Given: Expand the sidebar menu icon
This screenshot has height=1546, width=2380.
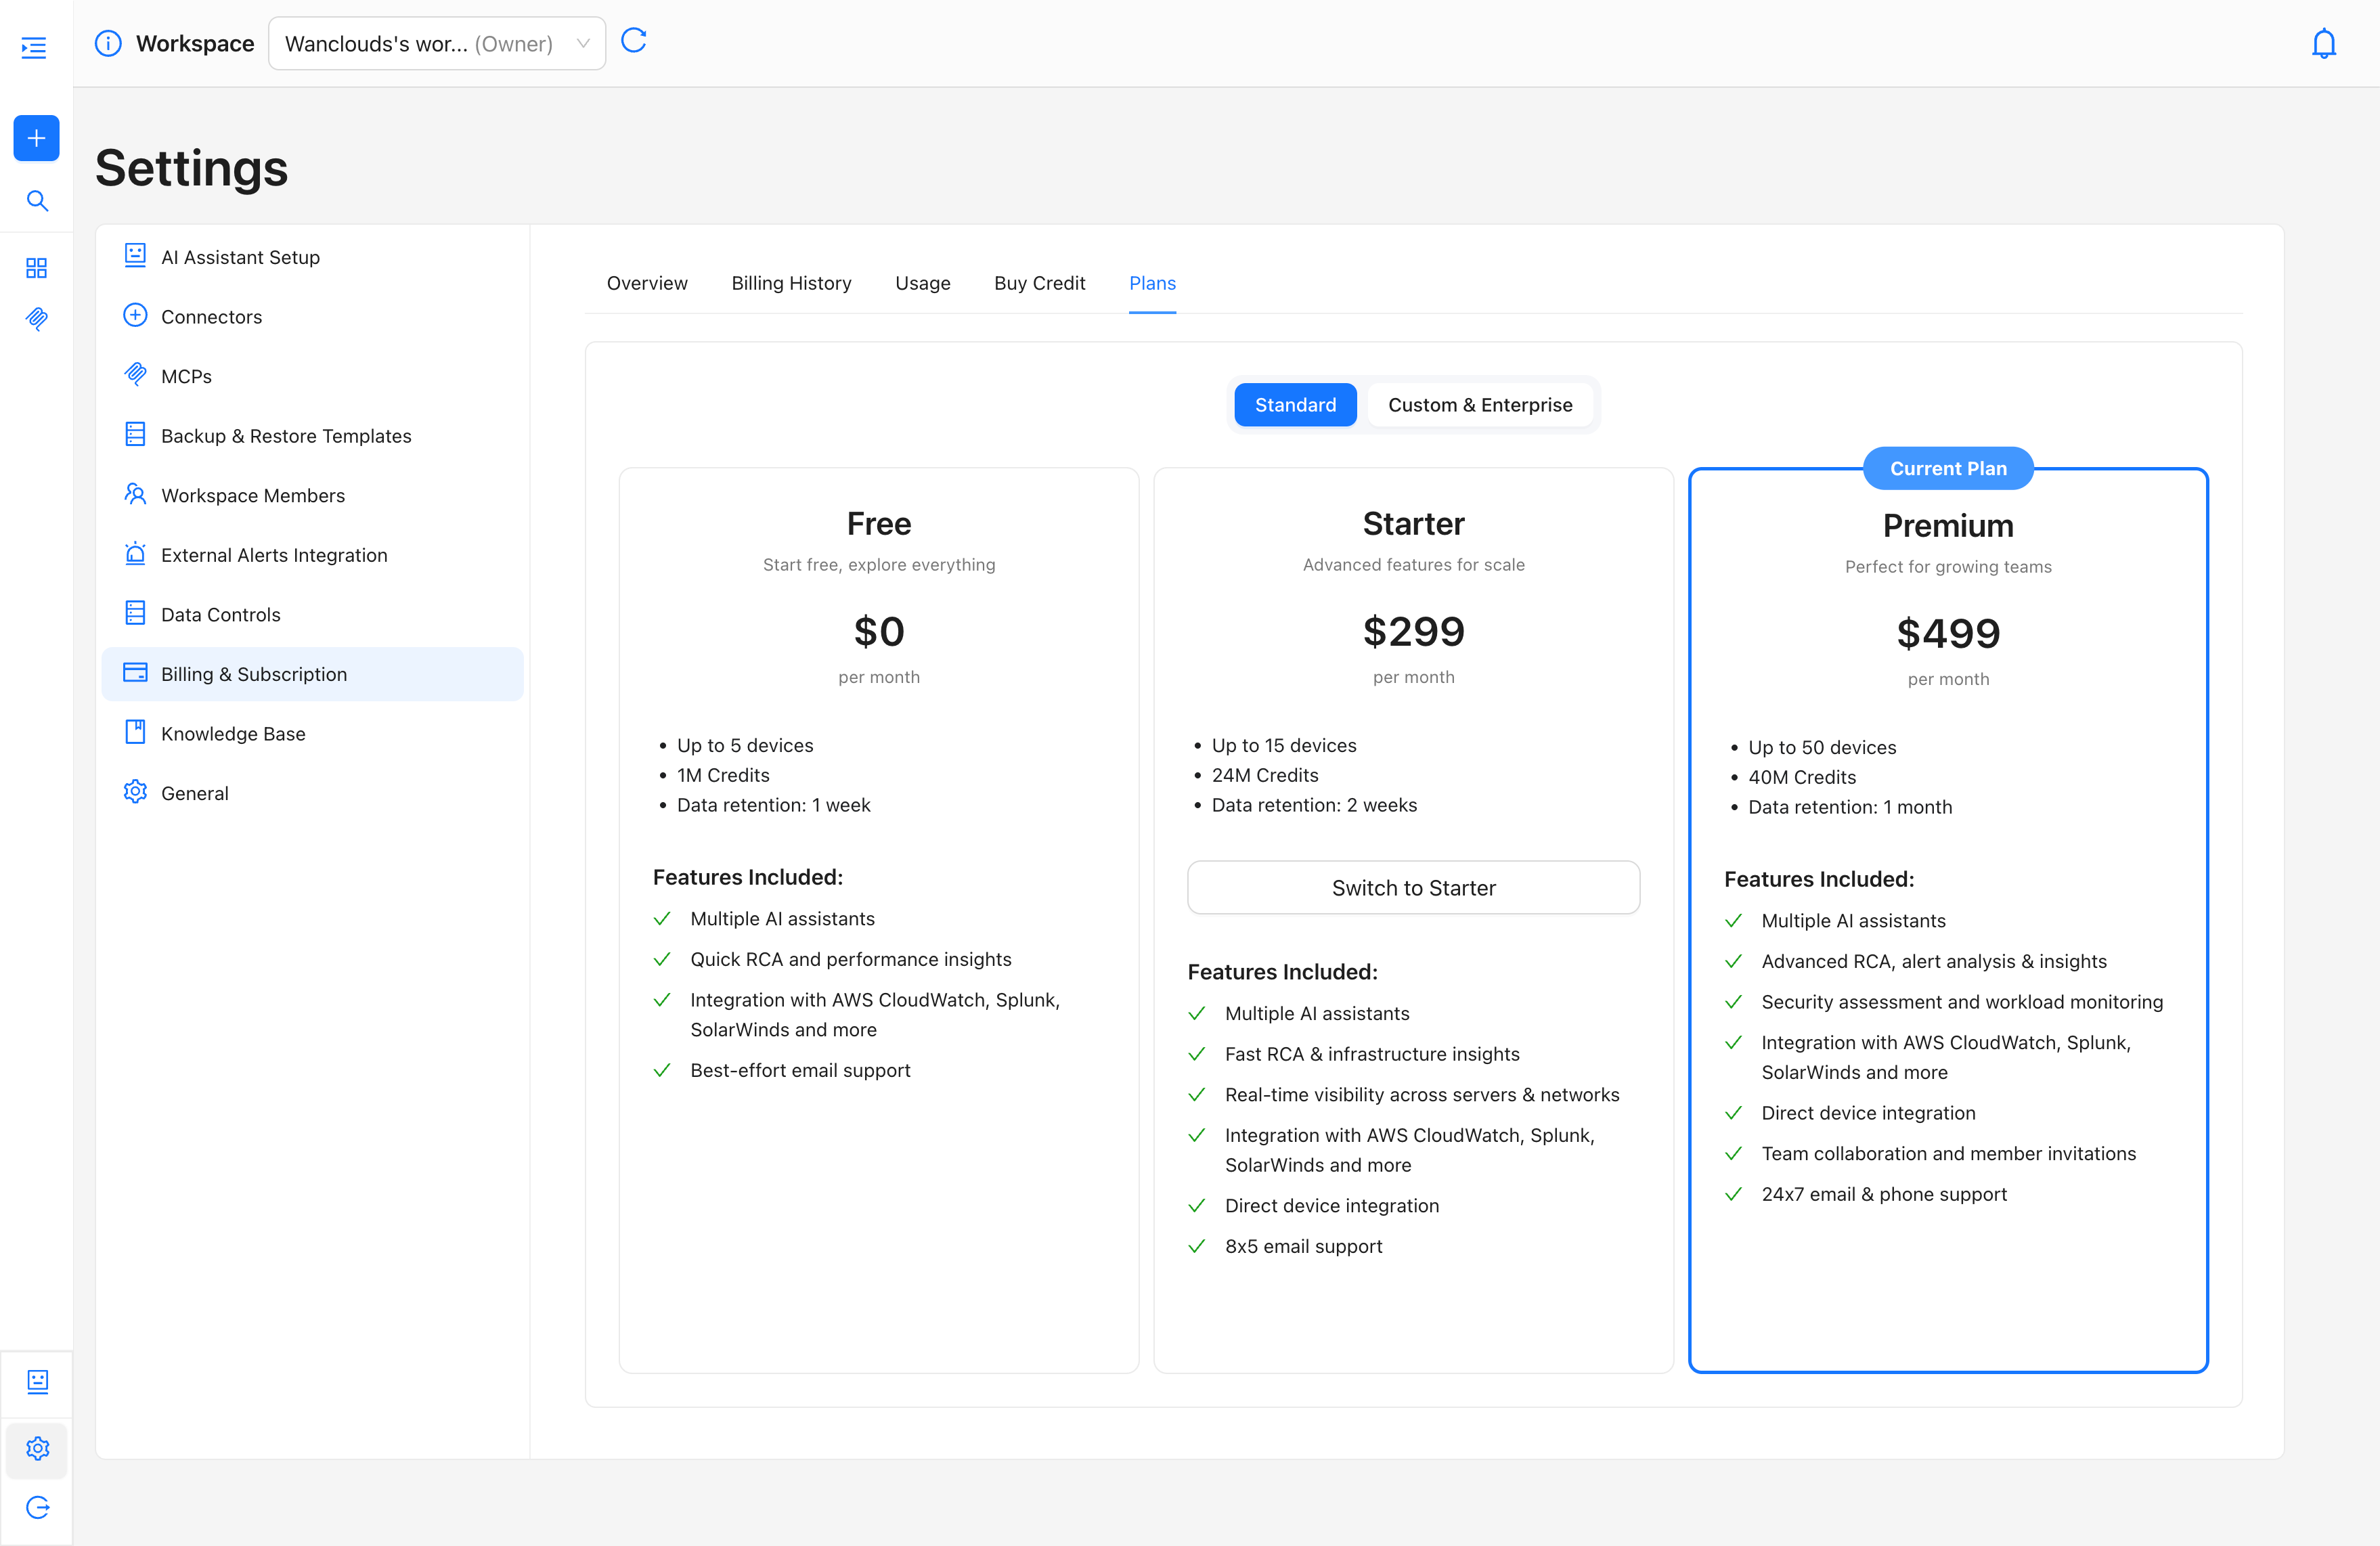Looking at the screenshot, I should click(34, 47).
